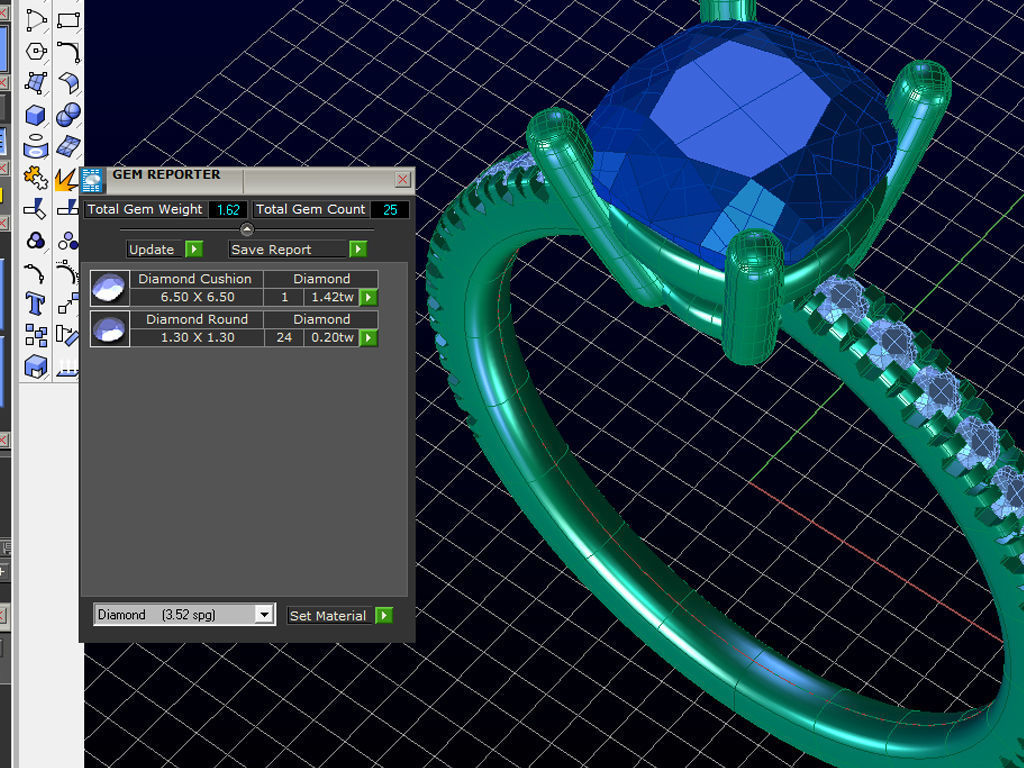This screenshot has height=768, width=1024.
Task: Select the Move transform tool
Action: coord(67,304)
